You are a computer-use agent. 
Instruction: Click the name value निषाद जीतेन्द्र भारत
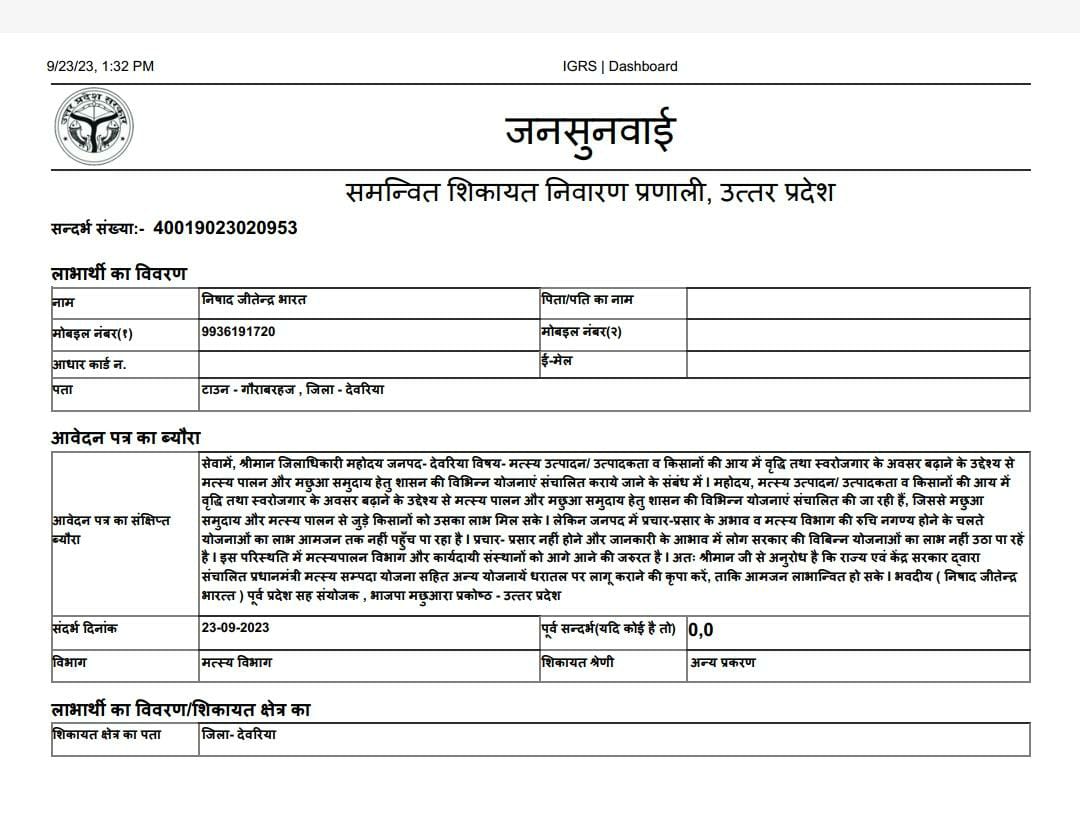254,300
